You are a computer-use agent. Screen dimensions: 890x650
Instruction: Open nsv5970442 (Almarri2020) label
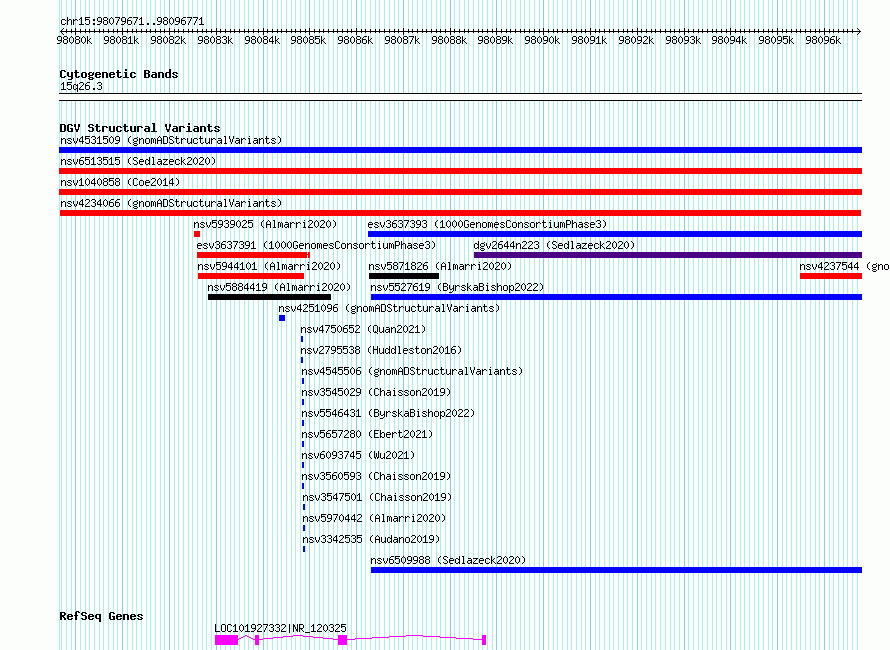pyautogui.click(x=375, y=518)
